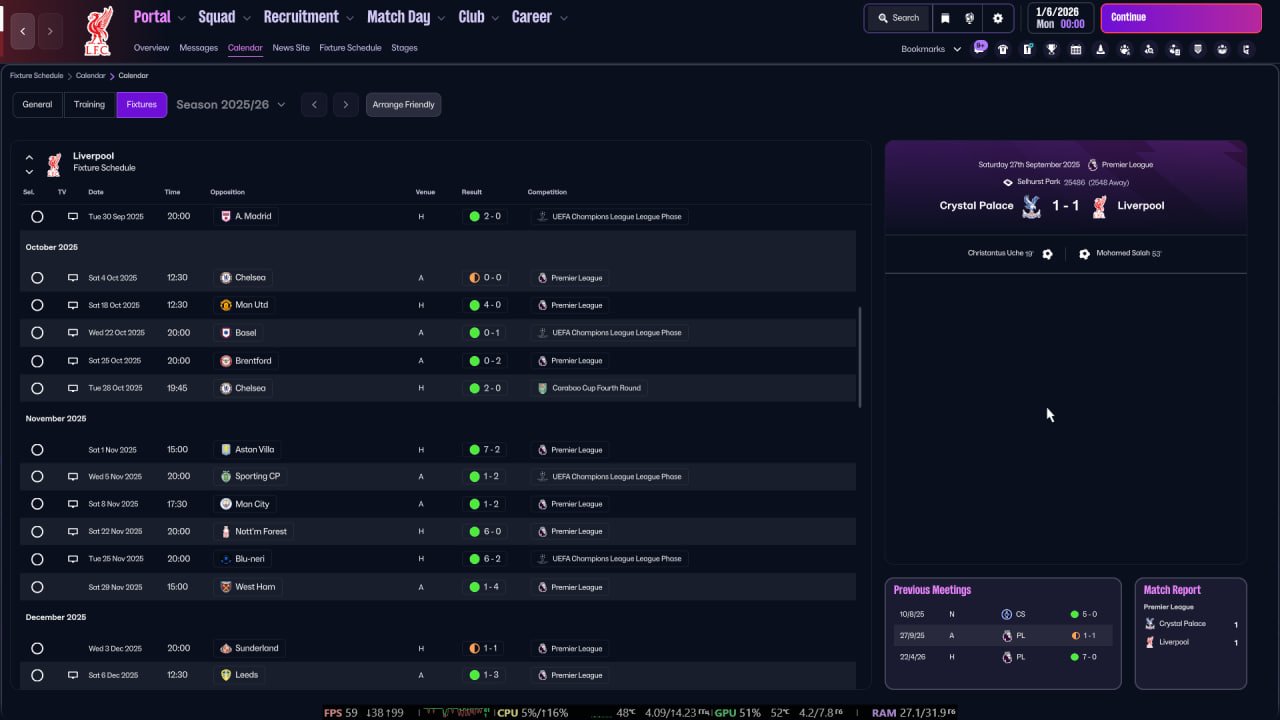Image resolution: width=1280 pixels, height=720 pixels.
Task: Select the Brentford fixture radio button
Action: (37, 361)
